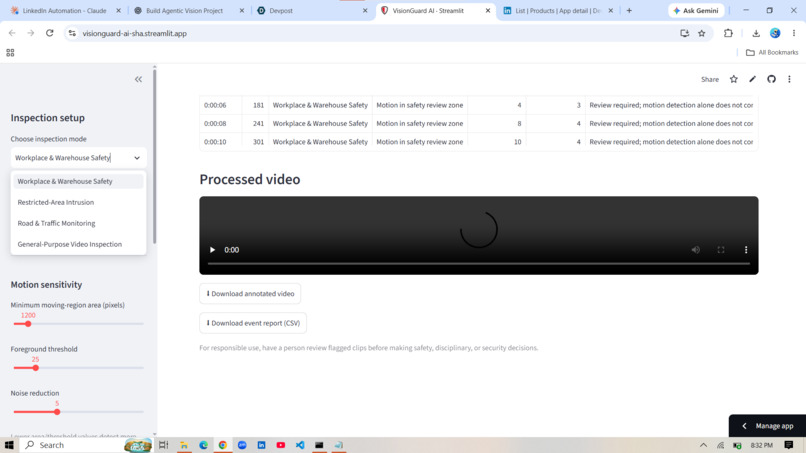Pick General-Purpose Video Inspection option
The height and width of the screenshot is (453, 806).
[78, 244]
